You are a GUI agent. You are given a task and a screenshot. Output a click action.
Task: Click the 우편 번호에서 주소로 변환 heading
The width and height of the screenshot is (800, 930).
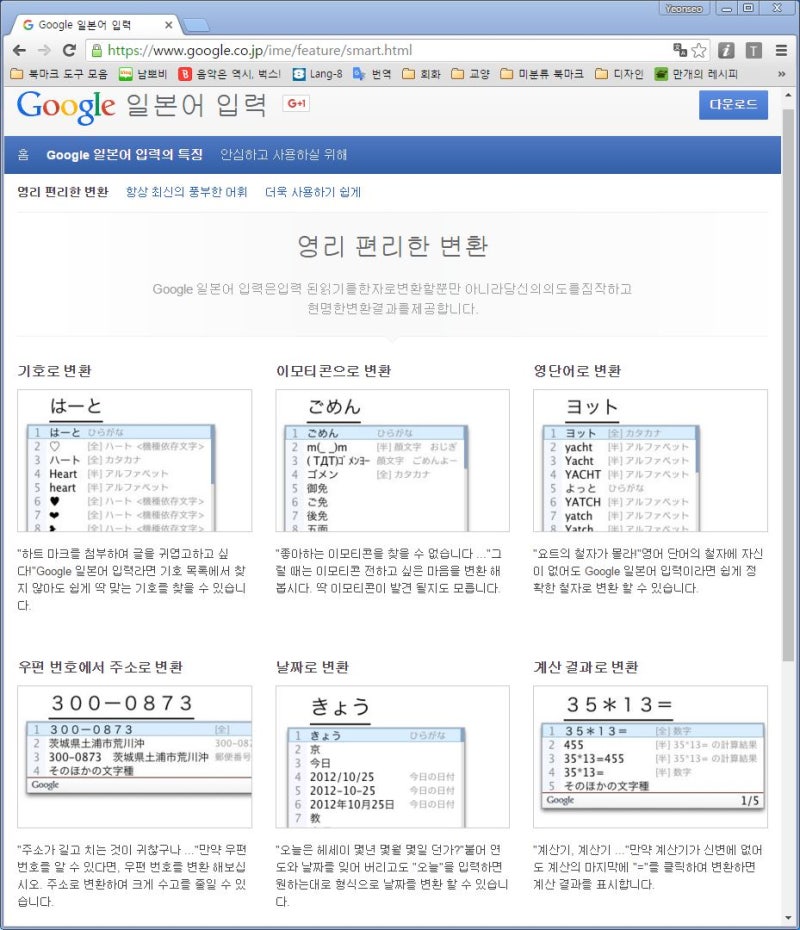click(x=100, y=667)
